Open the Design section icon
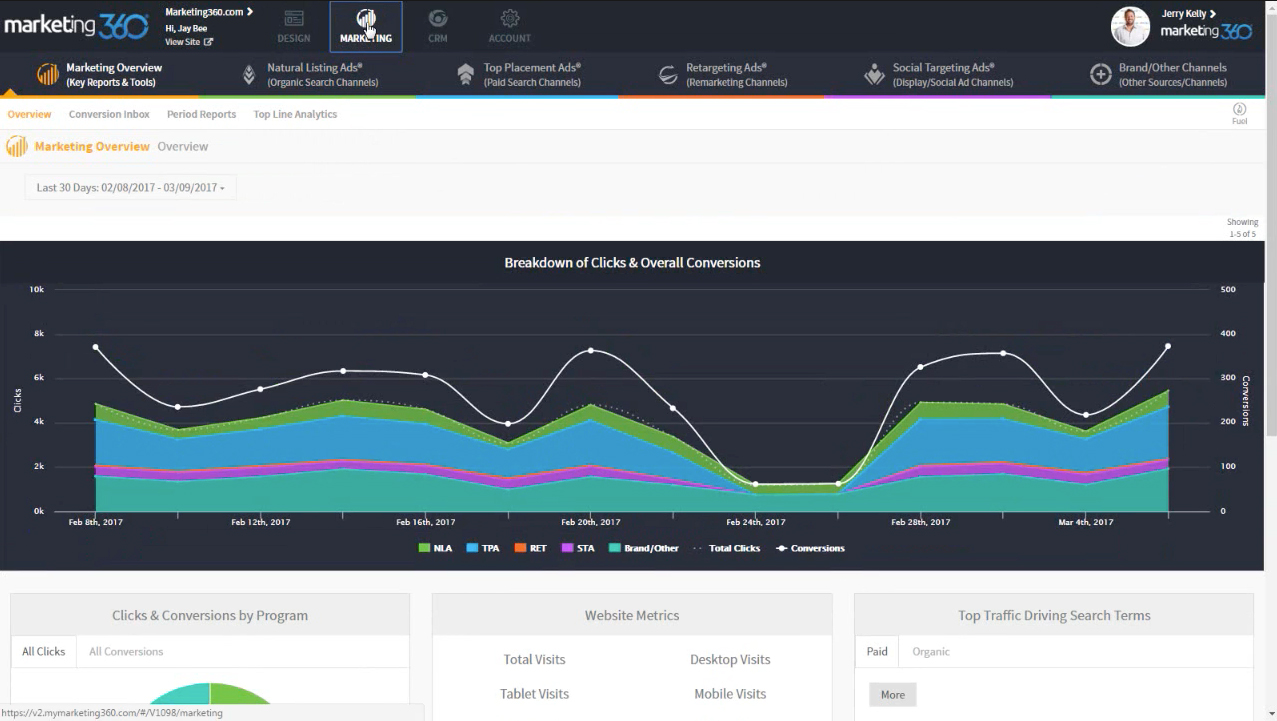This screenshot has width=1277, height=721. coord(294,18)
